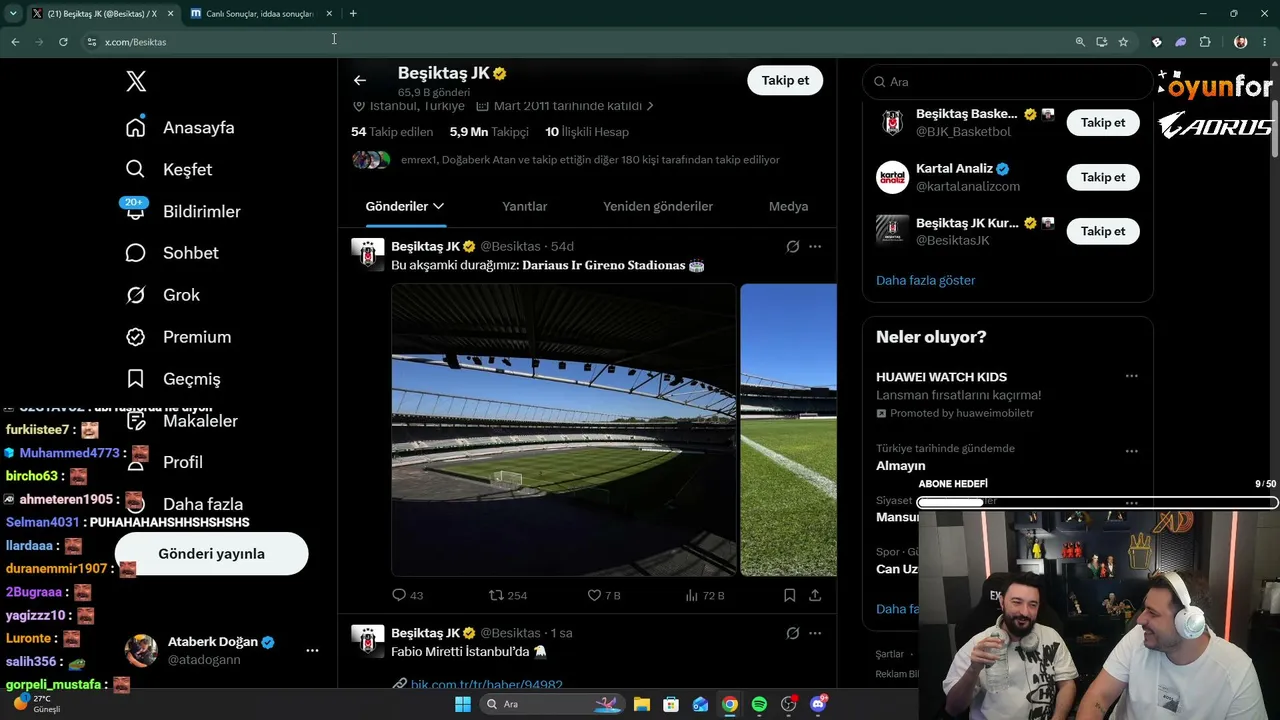Viewport: 1280px width, 720px height.
Task: Open the Chrome profile avatar
Action: coord(1241,42)
